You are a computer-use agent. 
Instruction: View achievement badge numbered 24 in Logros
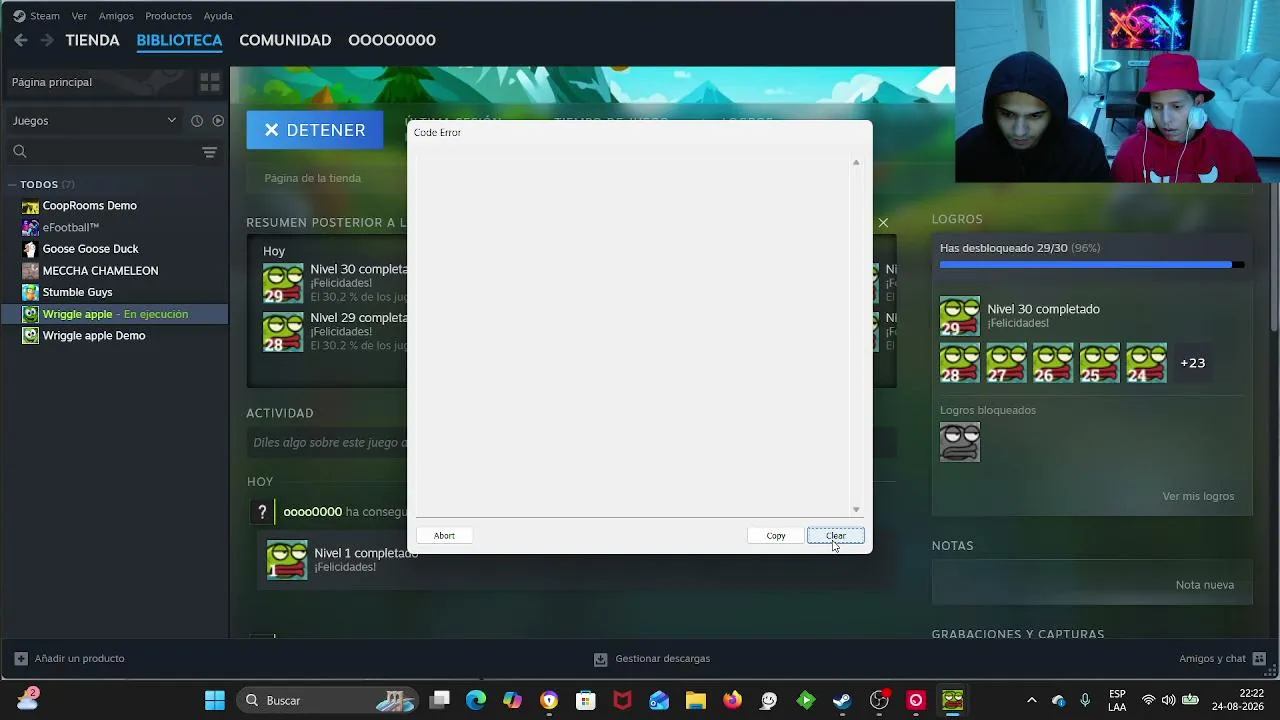point(1146,363)
